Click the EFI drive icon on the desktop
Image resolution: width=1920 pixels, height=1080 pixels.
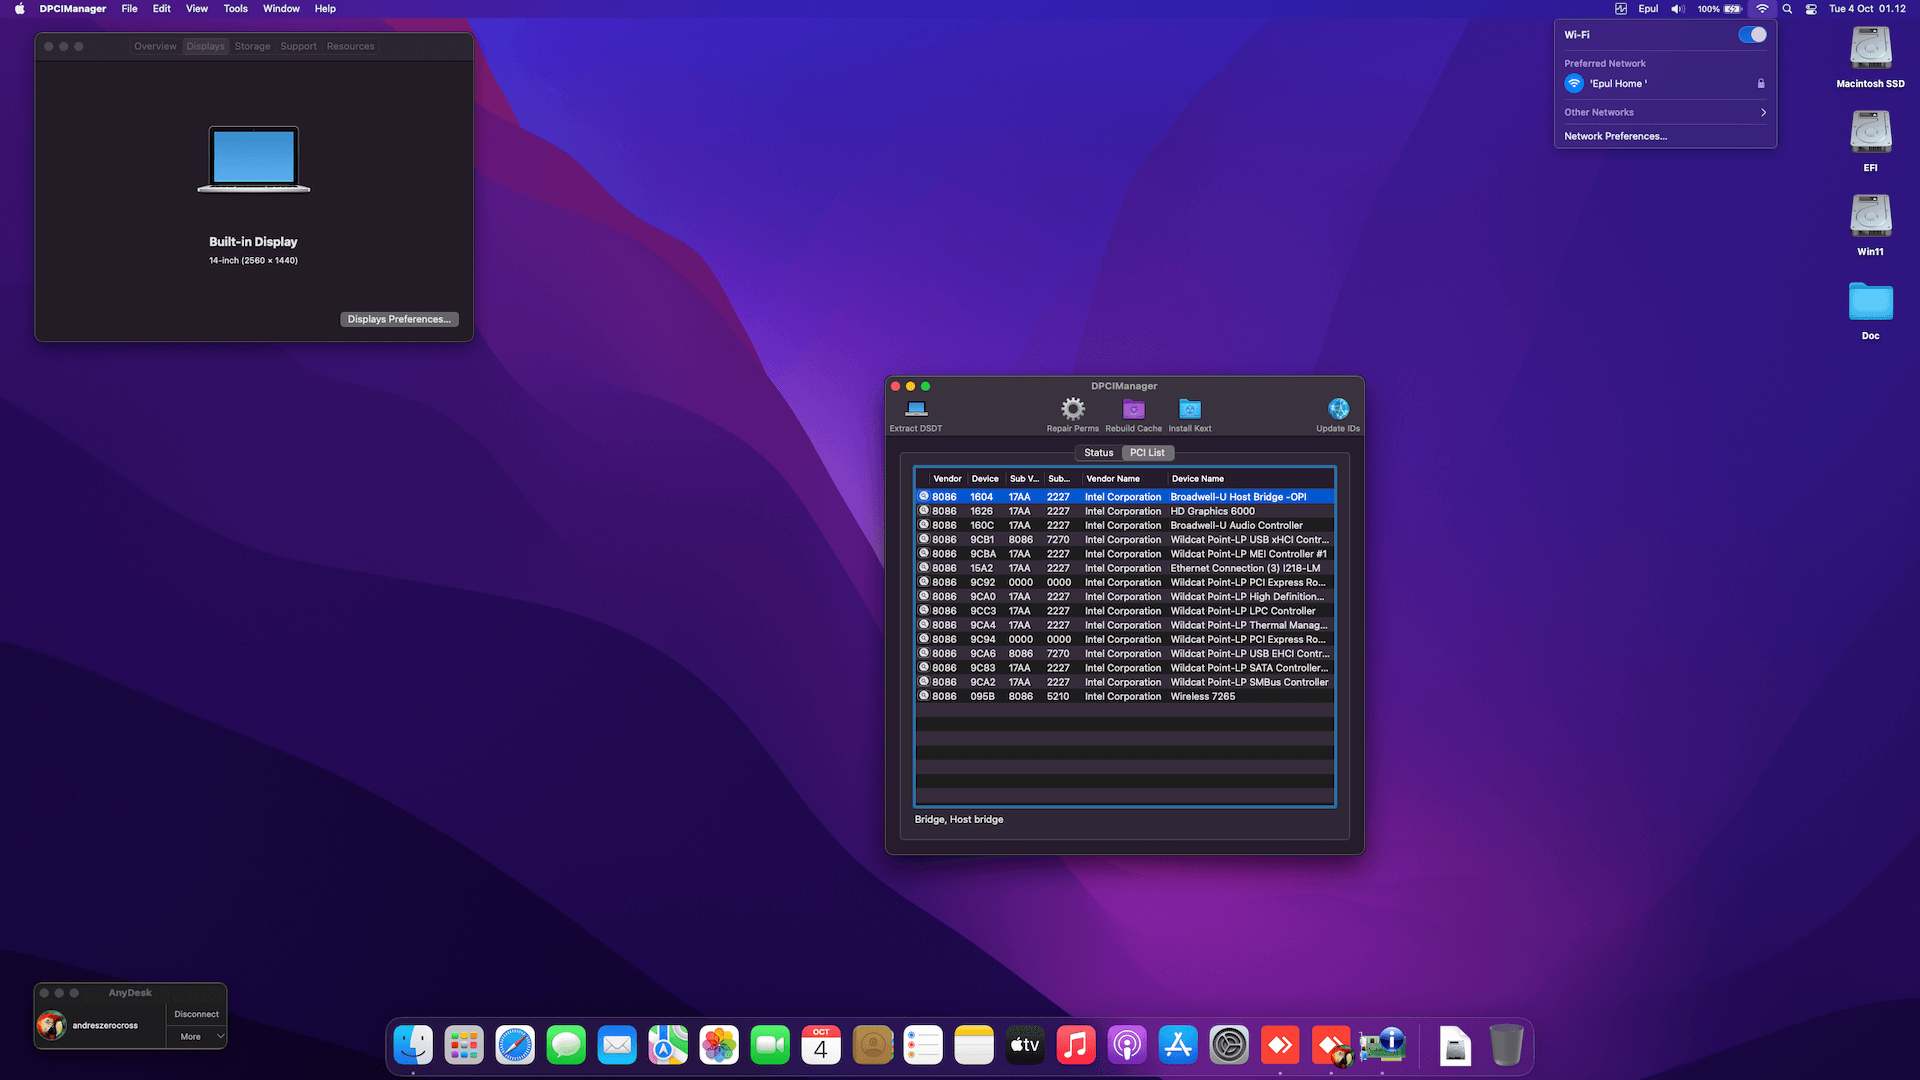tap(1870, 132)
